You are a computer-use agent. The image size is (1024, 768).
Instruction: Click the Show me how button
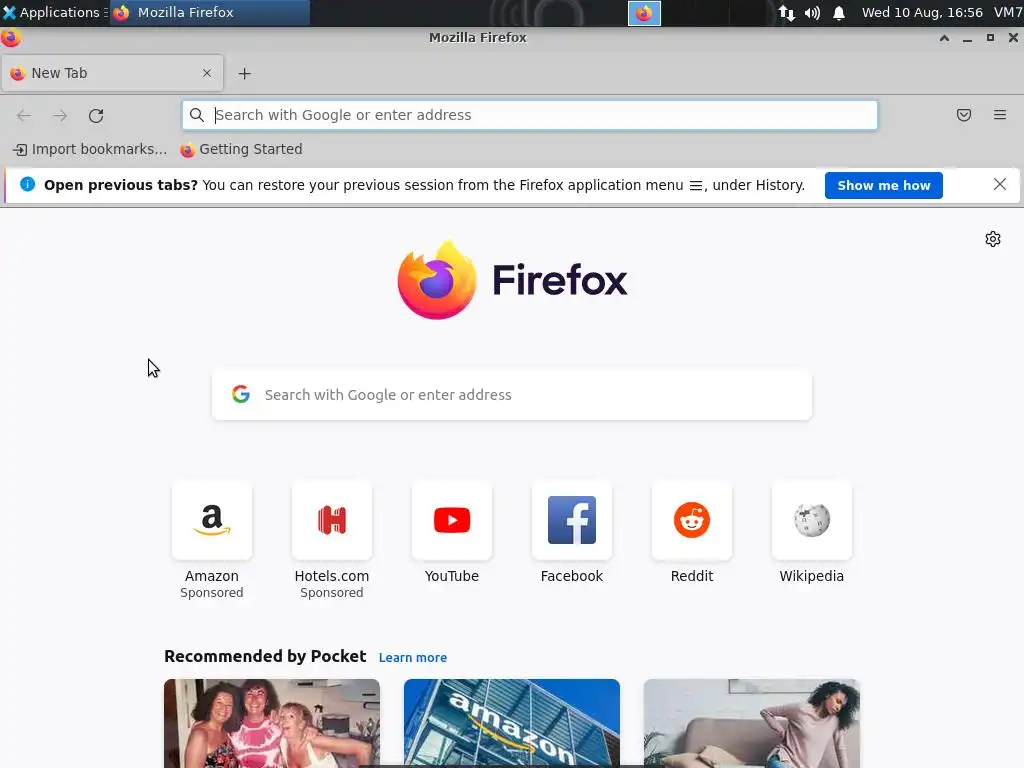[883, 185]
